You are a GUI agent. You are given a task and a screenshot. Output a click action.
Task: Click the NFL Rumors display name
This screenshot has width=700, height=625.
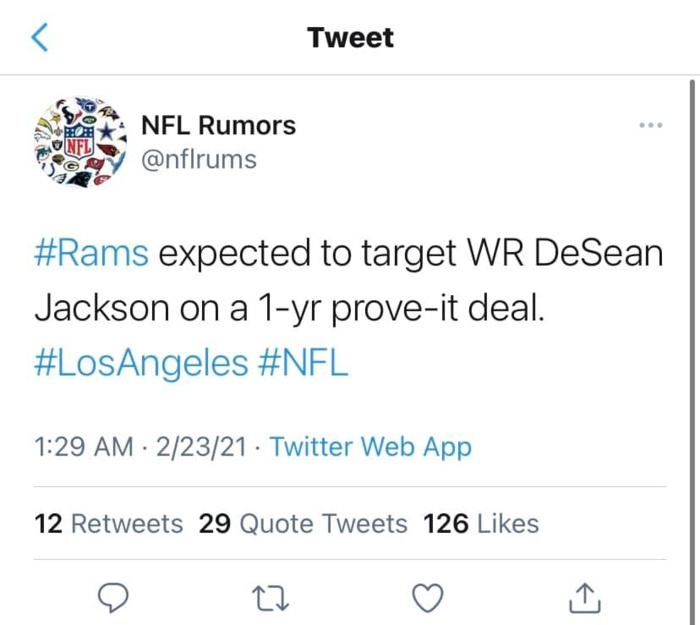point(218,125)
